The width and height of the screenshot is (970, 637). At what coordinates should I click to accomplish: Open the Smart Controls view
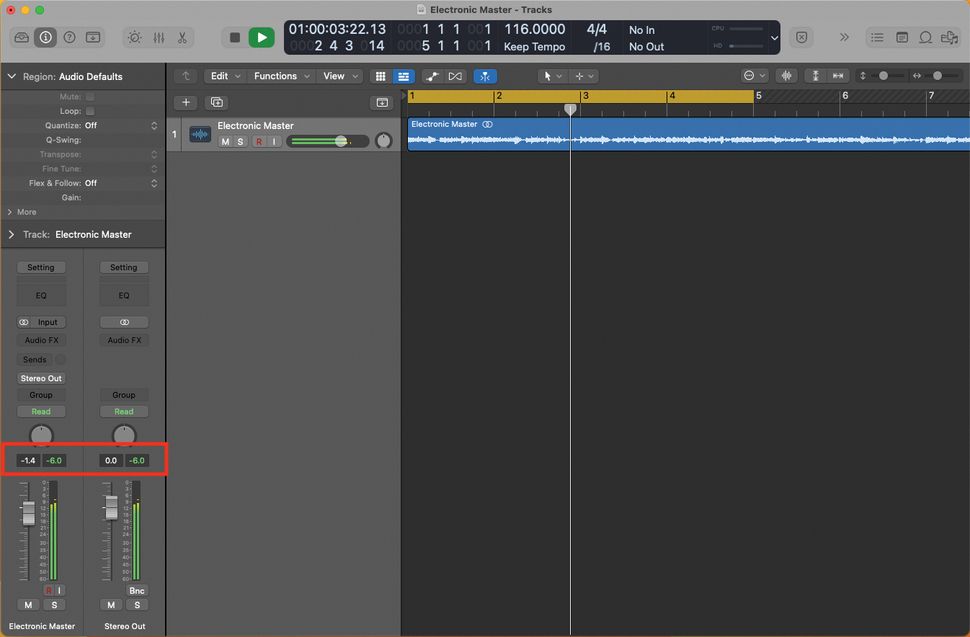tap(134, 37)
